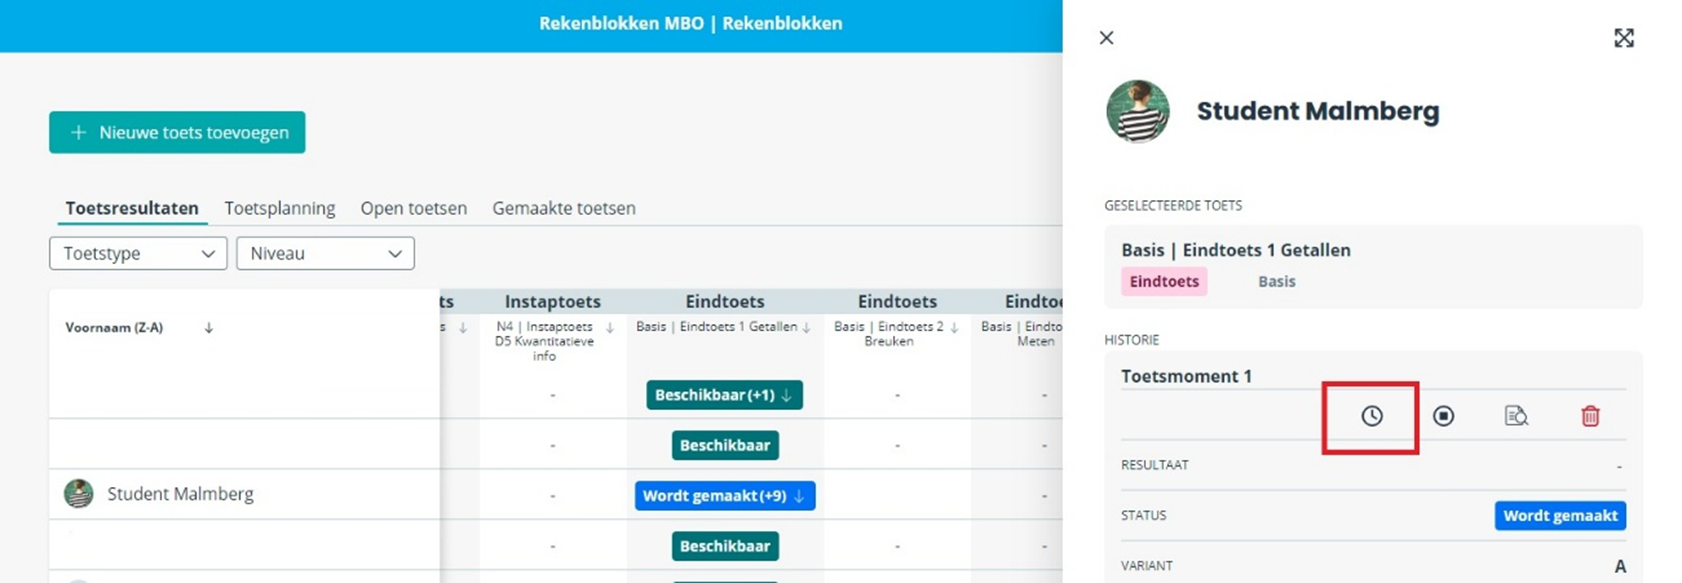Click sort arrow beside Eindtoets 2 Breuken column
This screenshot has height=583, width=1682.
coord(955,327)
